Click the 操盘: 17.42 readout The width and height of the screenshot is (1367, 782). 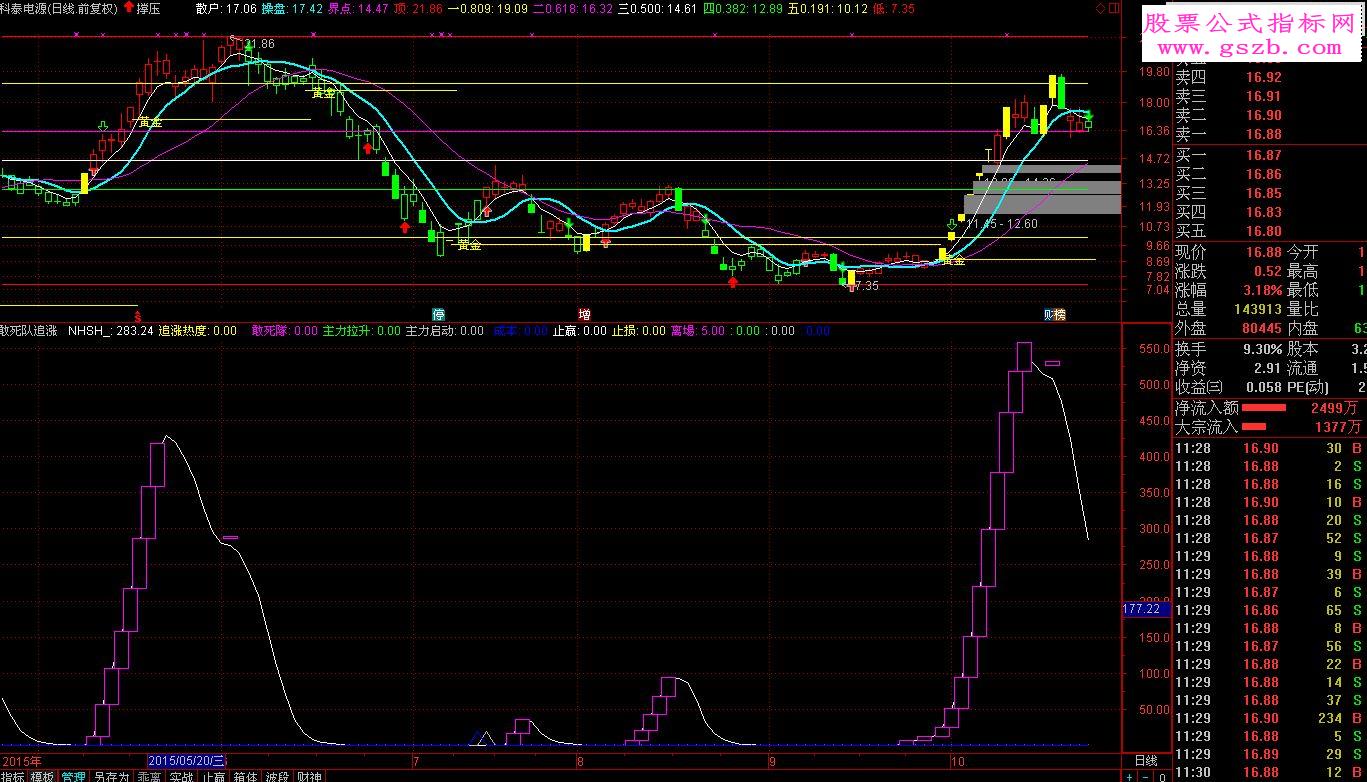[x=291, y=8]
